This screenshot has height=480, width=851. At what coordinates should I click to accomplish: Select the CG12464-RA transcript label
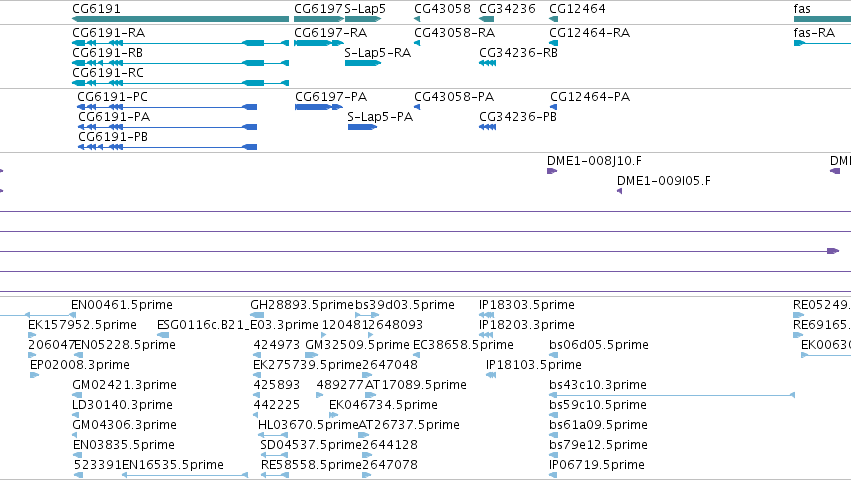[x=590, y=33]
